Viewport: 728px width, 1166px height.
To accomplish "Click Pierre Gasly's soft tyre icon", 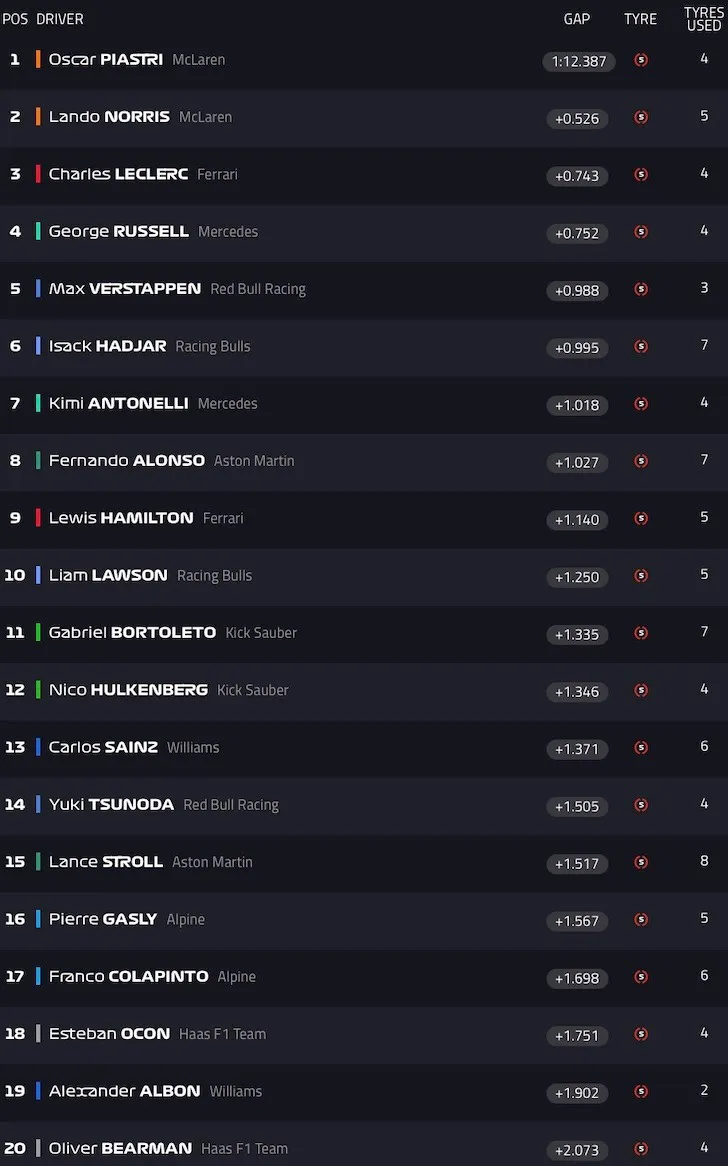I will pos(641,919).
